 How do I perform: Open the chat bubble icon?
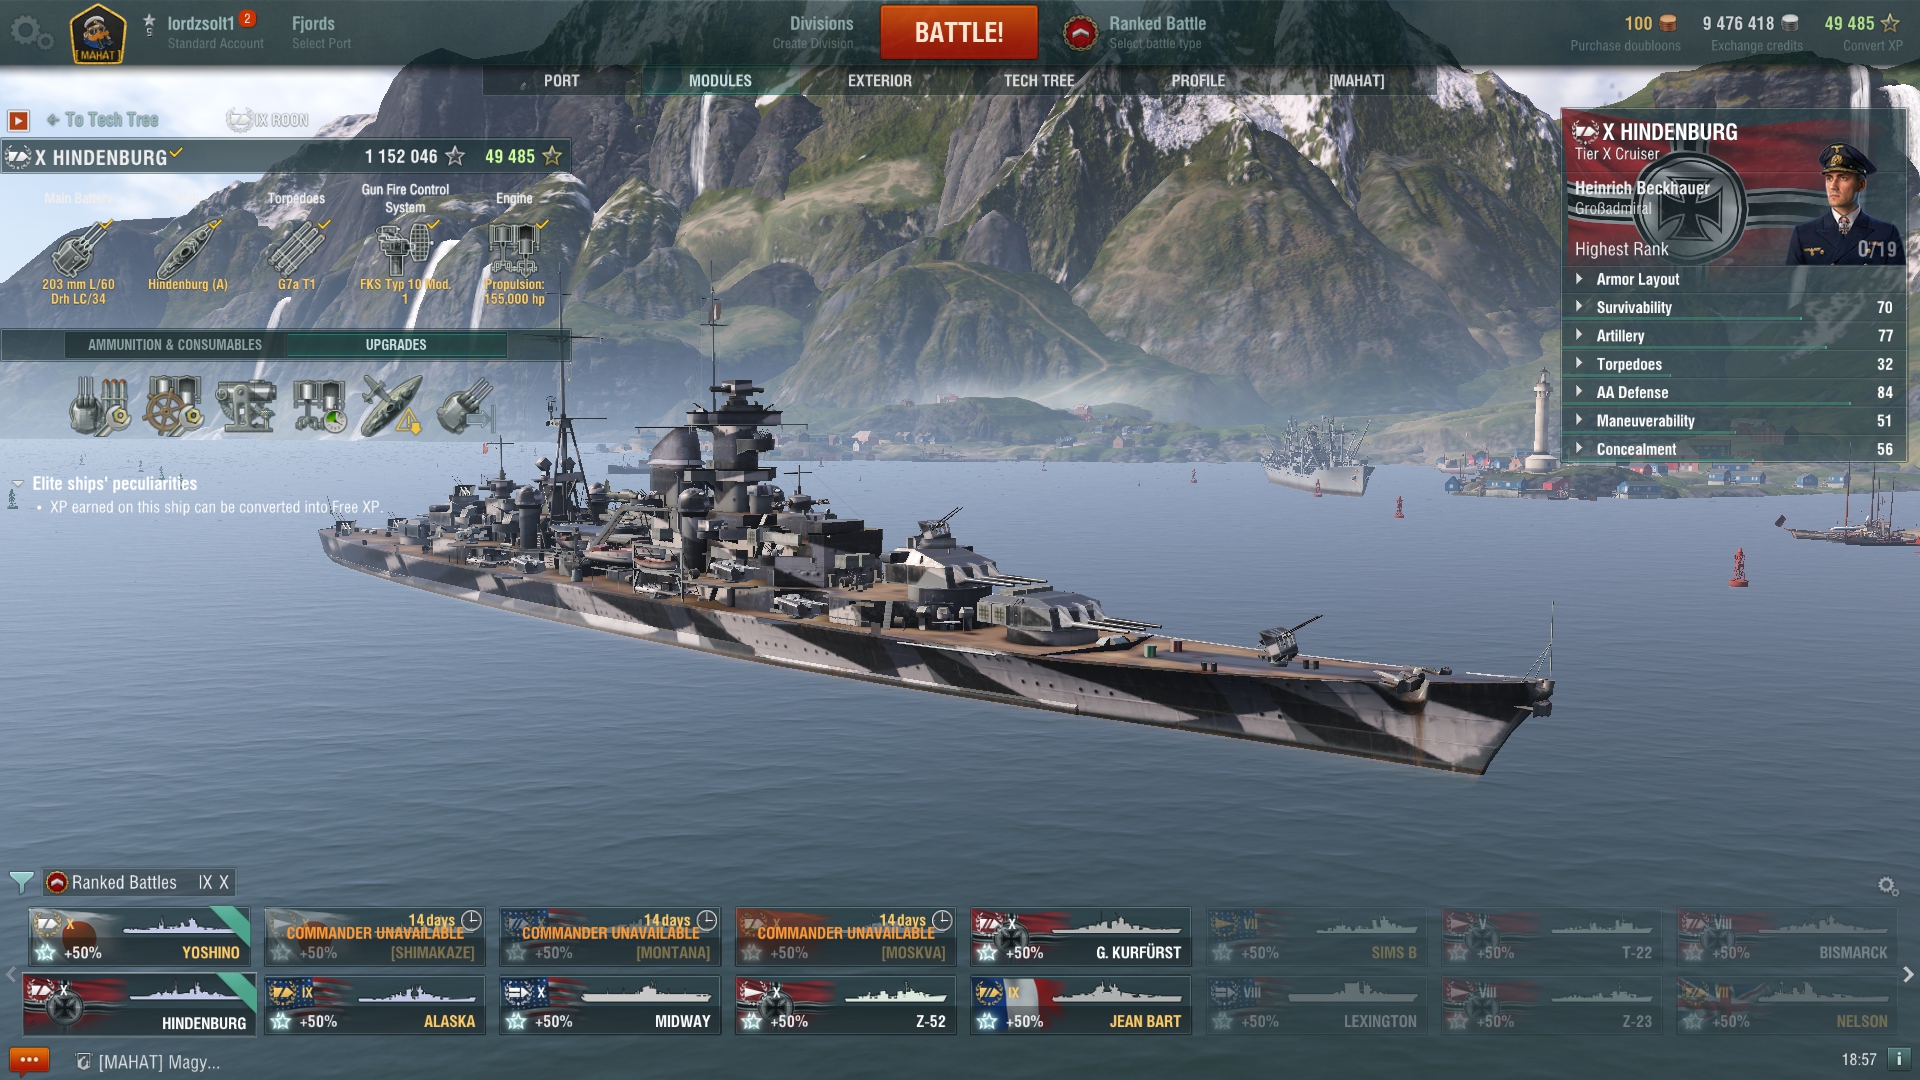[28, 1060]
